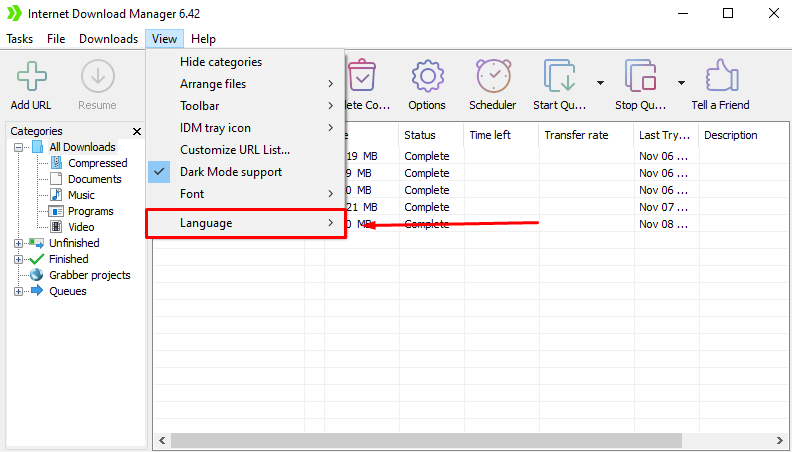The width and height of the screenshot is (792, 452).
Task: Click the horizontal scrollbar thumb
Action: pos(426,440)
